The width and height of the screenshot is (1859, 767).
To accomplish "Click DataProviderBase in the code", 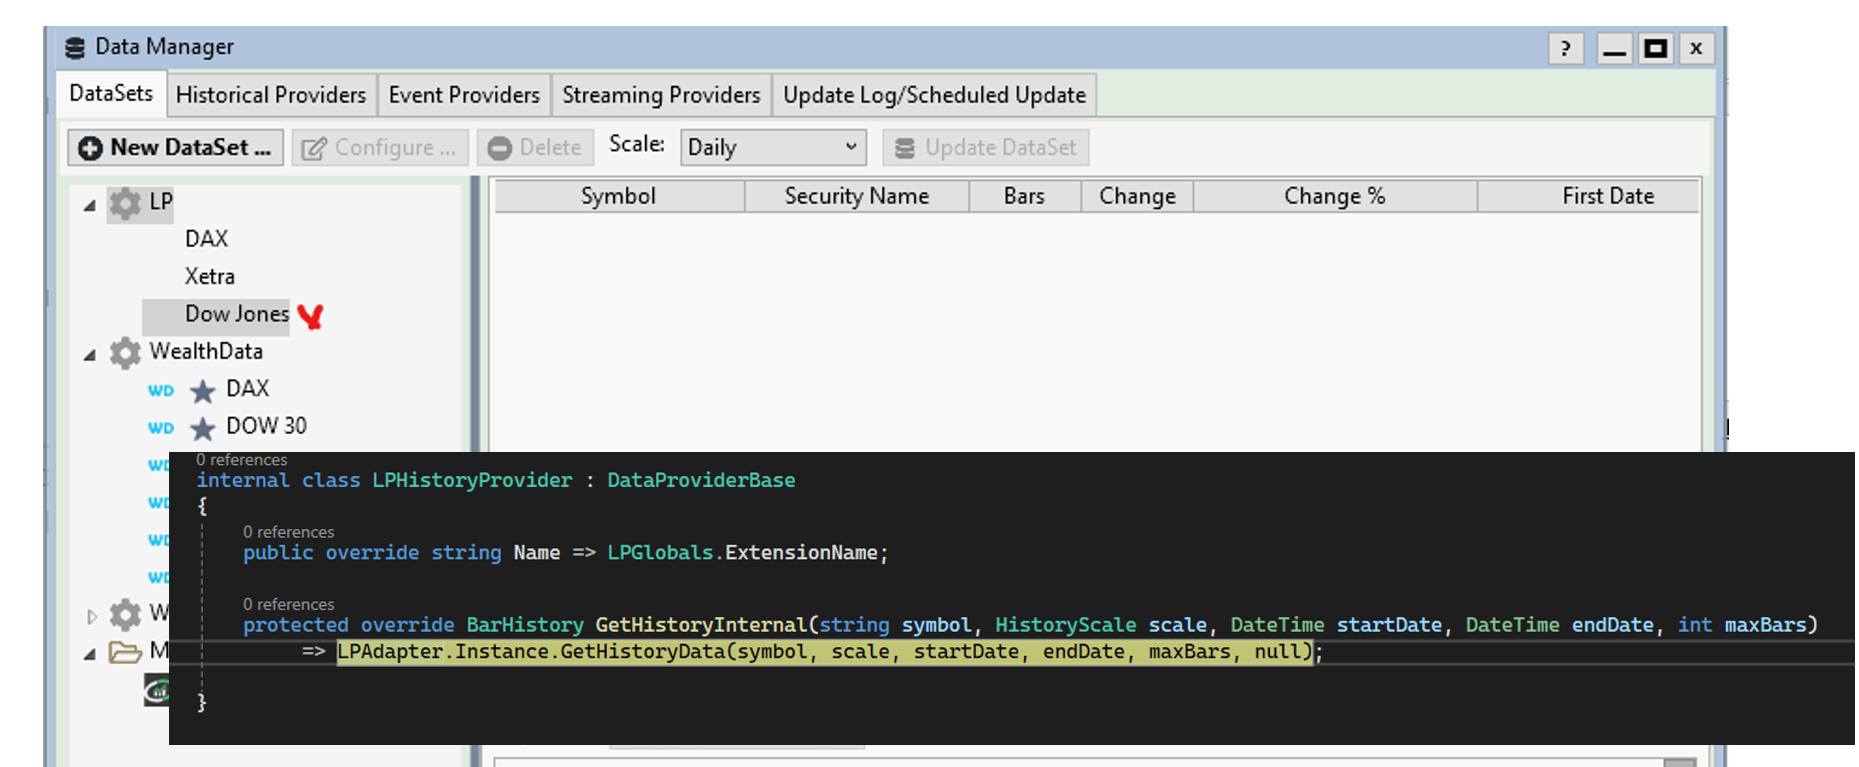I will coord(701,480).
